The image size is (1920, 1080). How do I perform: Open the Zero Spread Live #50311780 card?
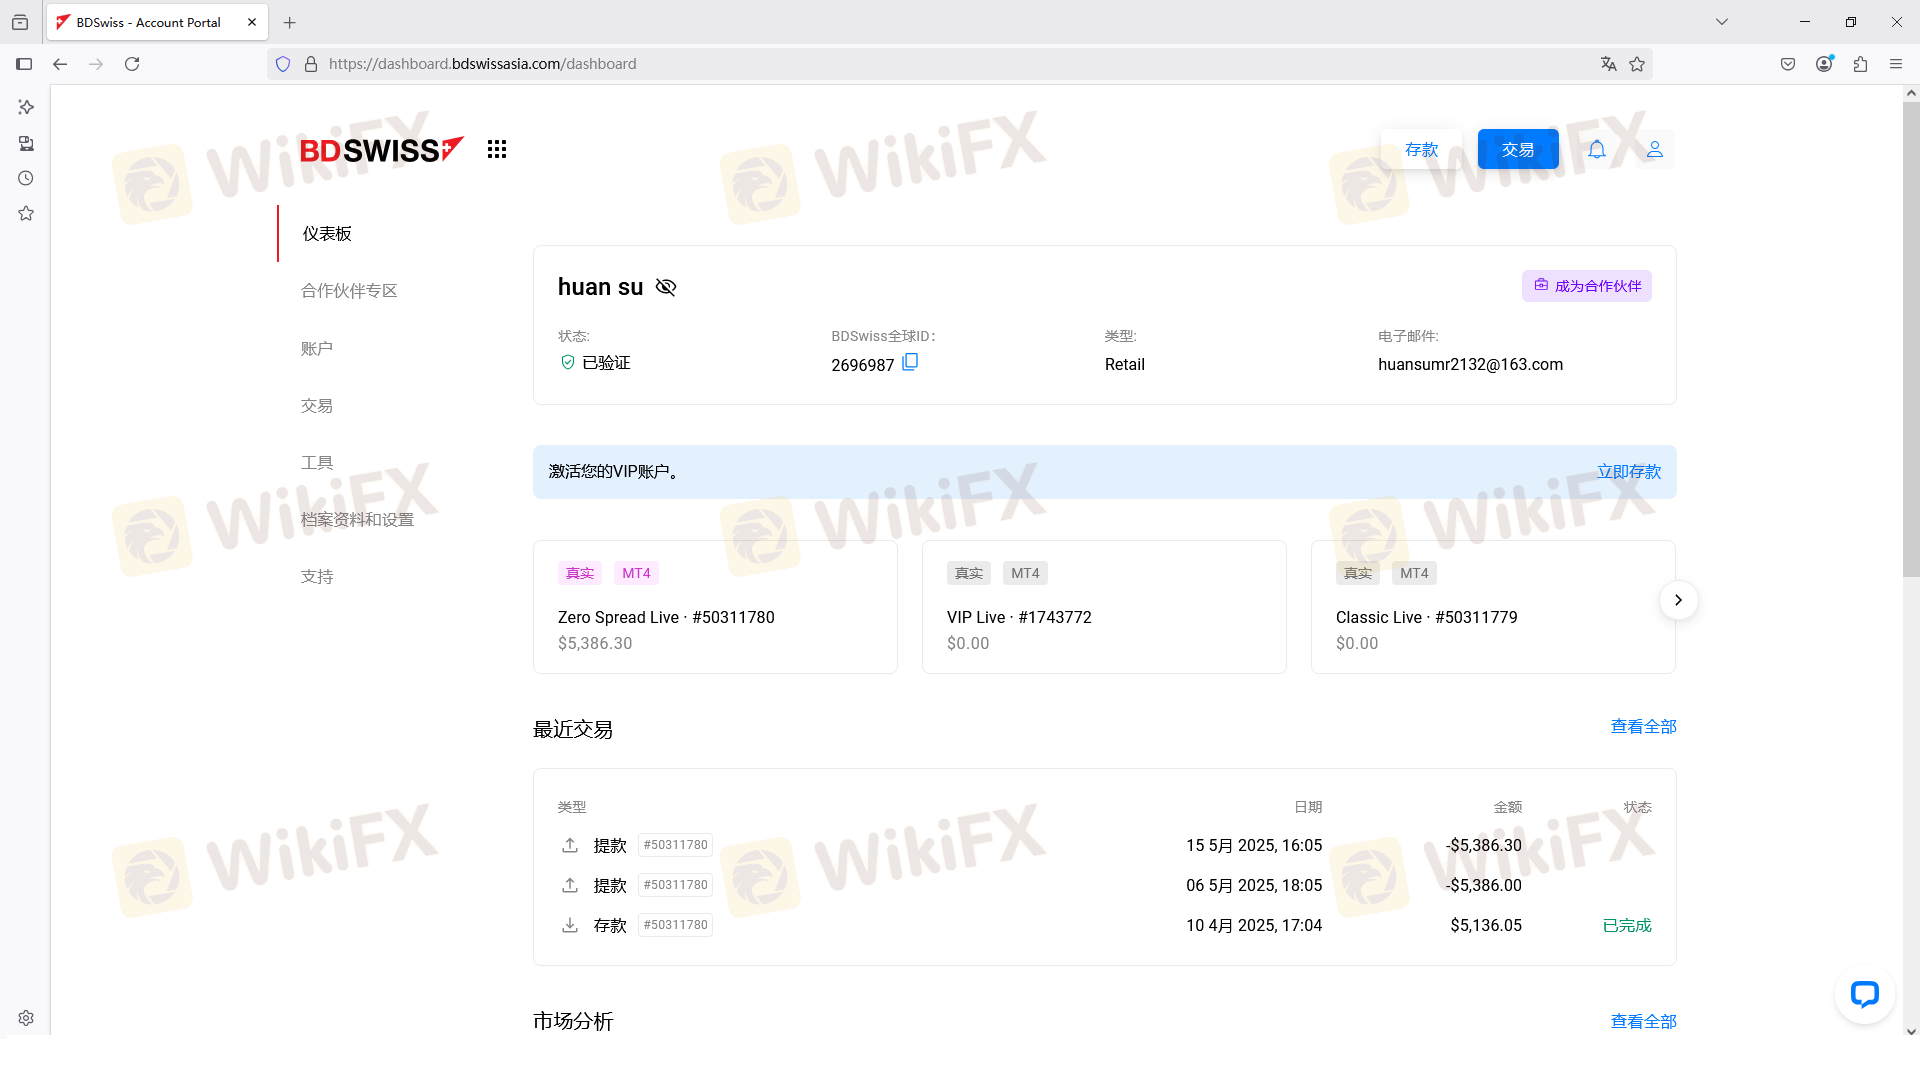(x=715, y=607)
